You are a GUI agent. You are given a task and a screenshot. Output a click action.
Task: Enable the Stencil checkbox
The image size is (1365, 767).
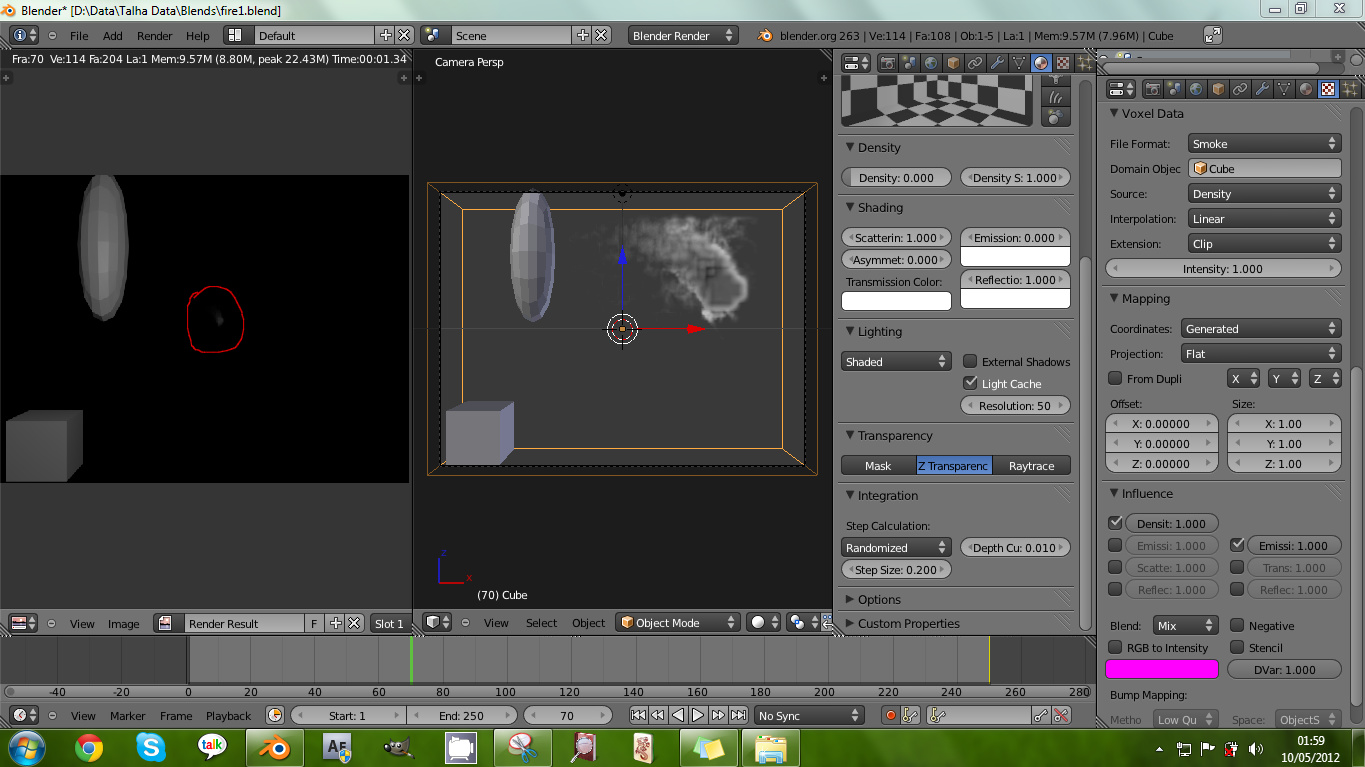tap(1237, 647)
